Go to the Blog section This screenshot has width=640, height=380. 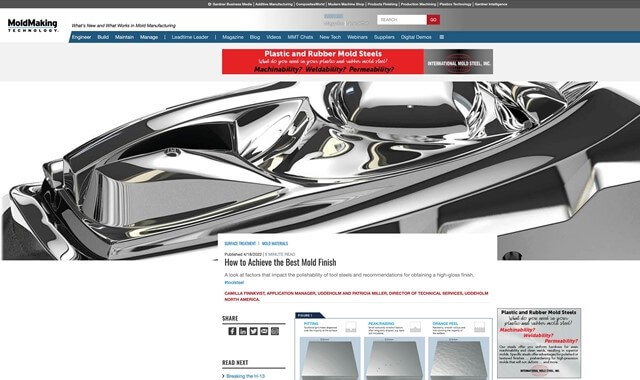coord(255,37)
